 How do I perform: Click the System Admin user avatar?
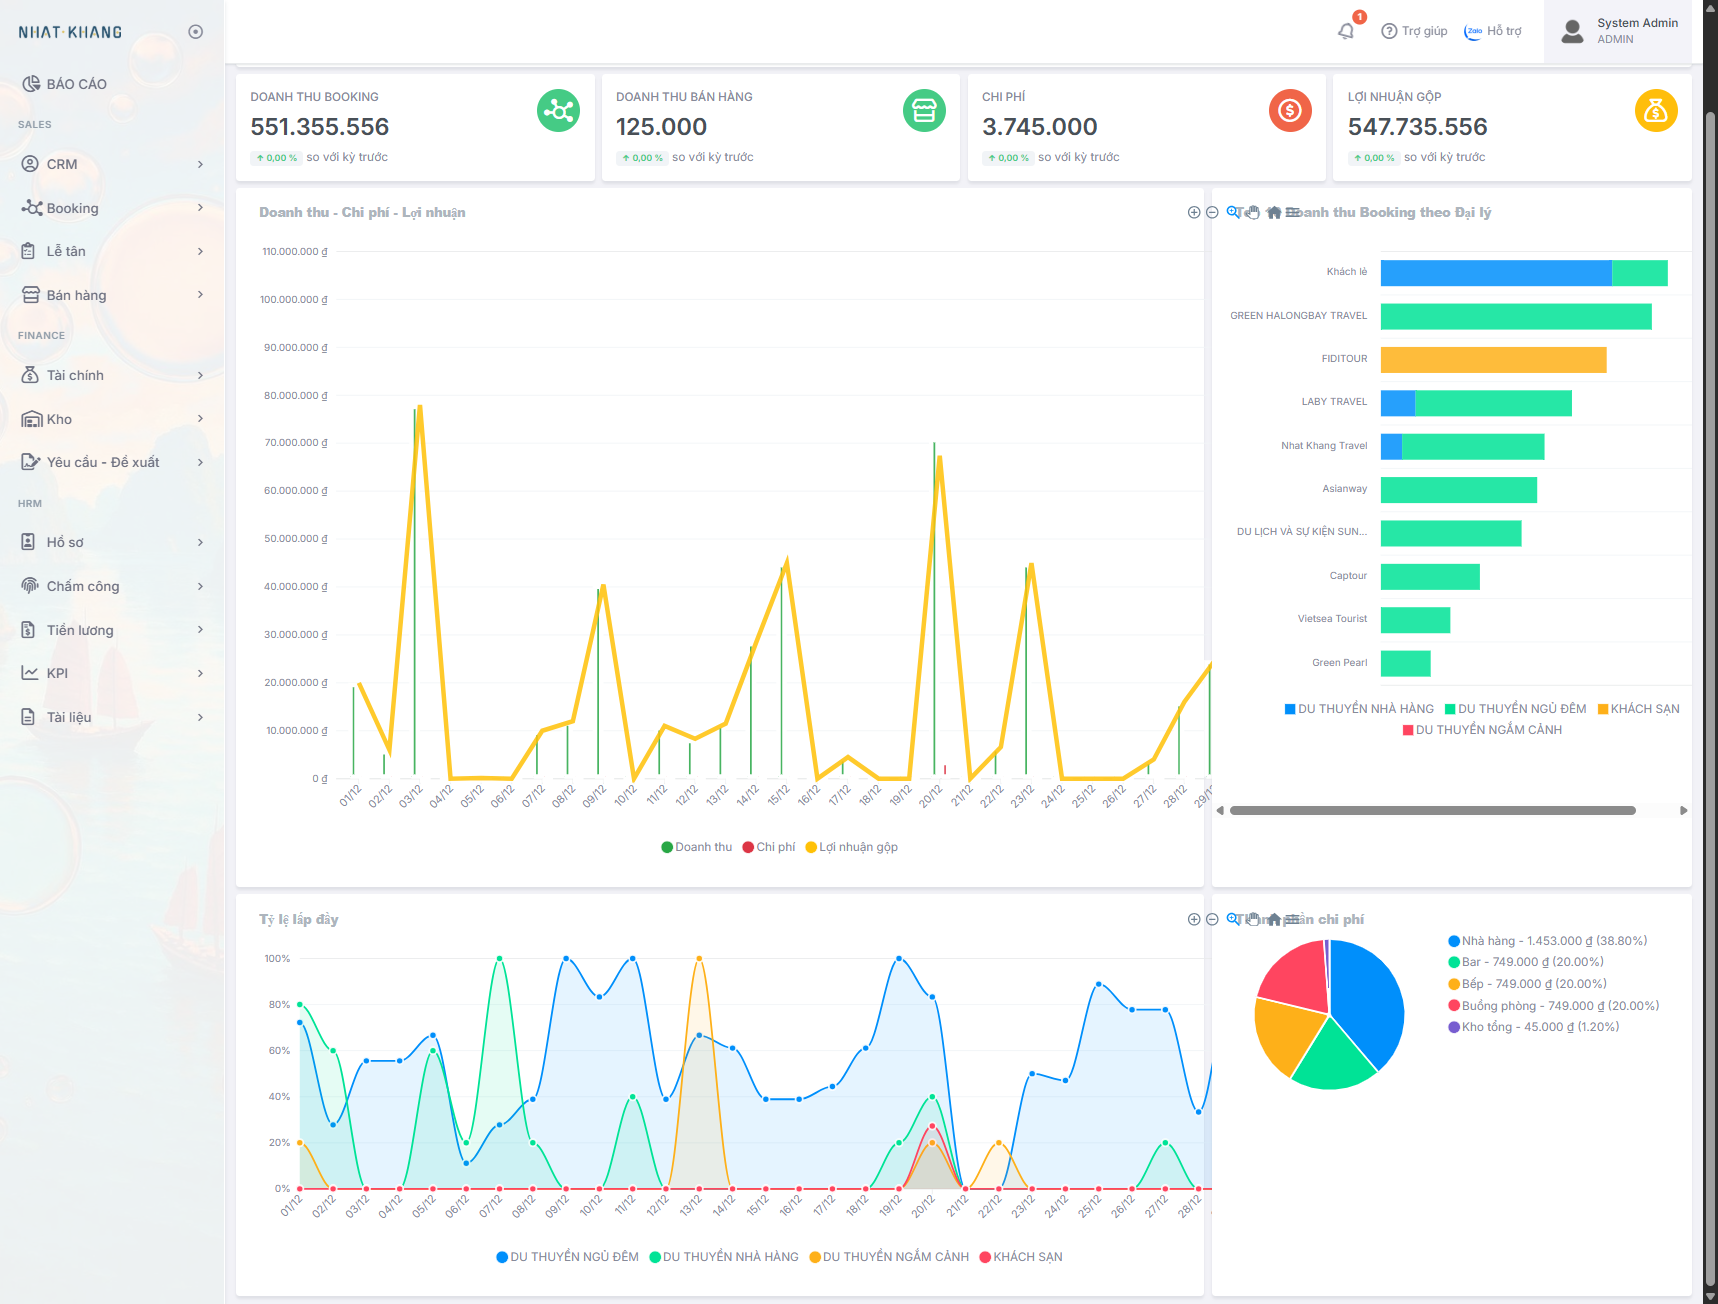tap(1572, 31)
